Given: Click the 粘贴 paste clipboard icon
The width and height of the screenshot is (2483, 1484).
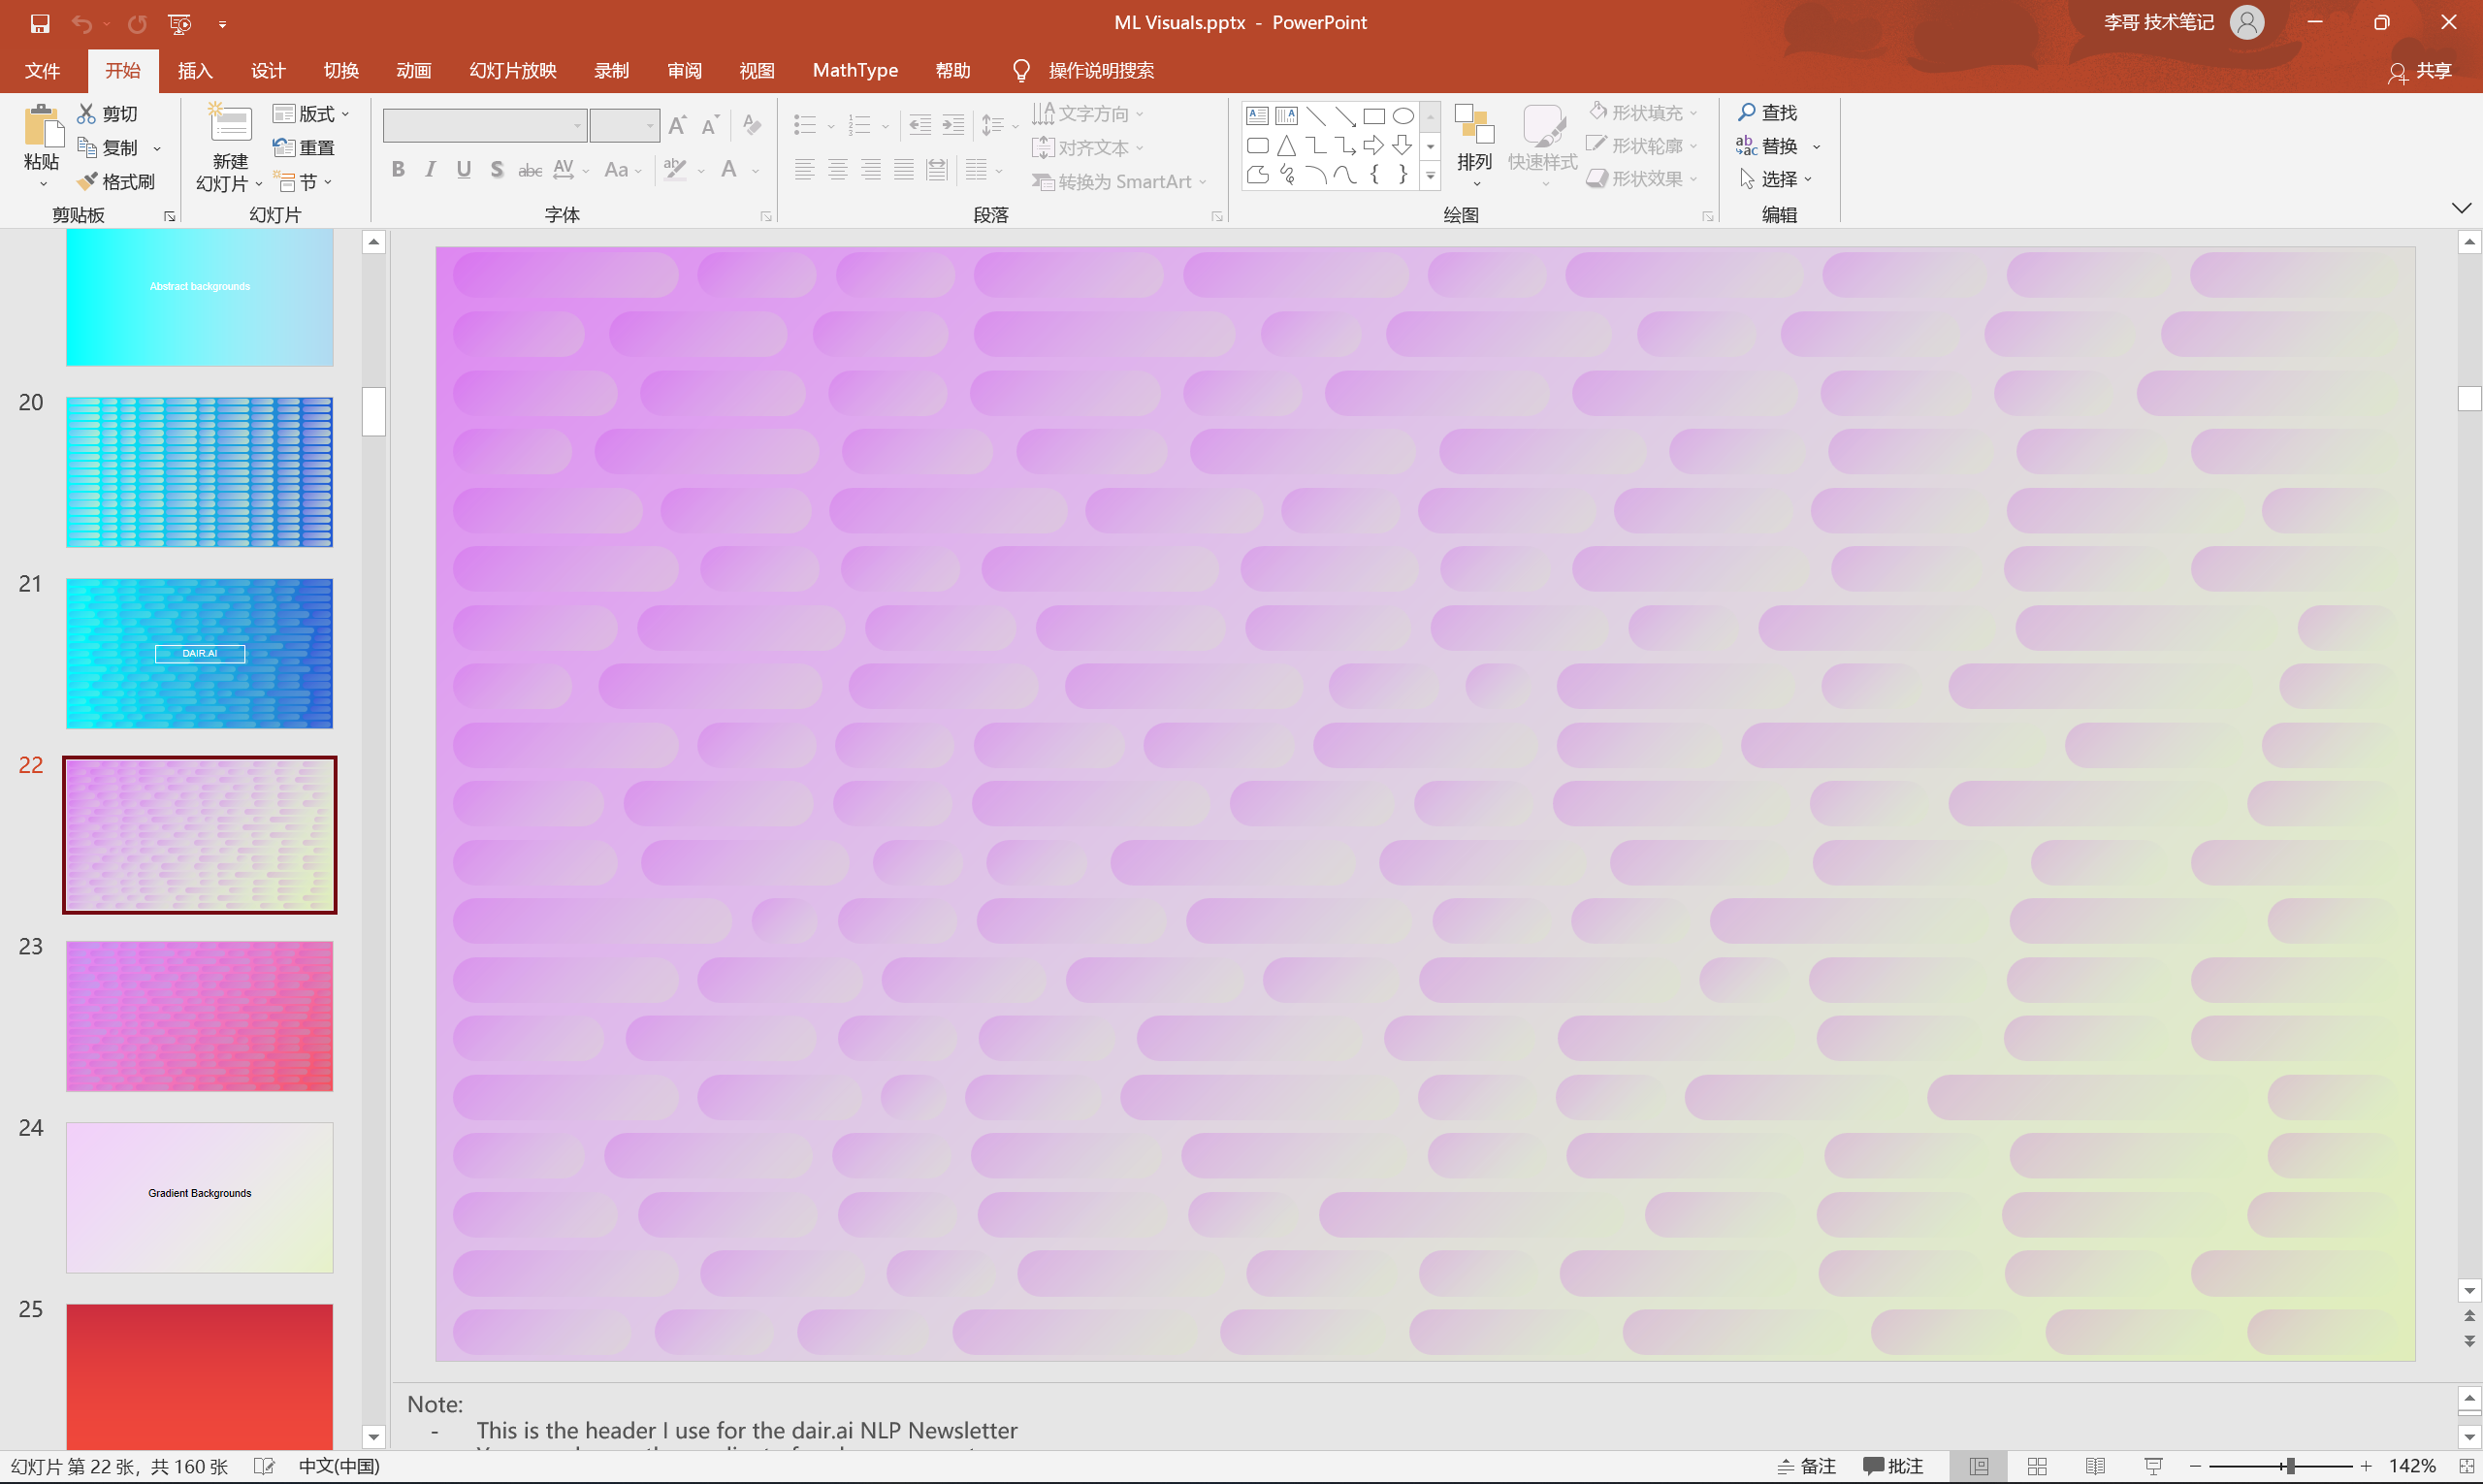Looking at the screenshot, I should point(42,128).
